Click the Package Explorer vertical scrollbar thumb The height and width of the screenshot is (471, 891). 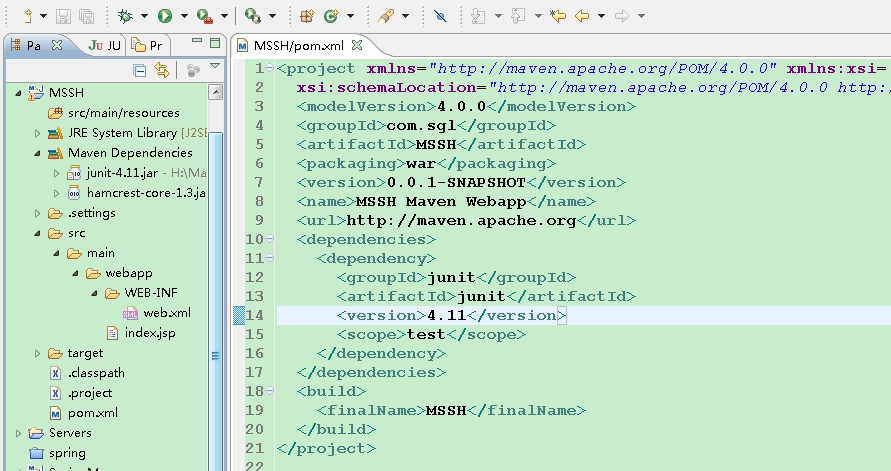pos(215,300)
